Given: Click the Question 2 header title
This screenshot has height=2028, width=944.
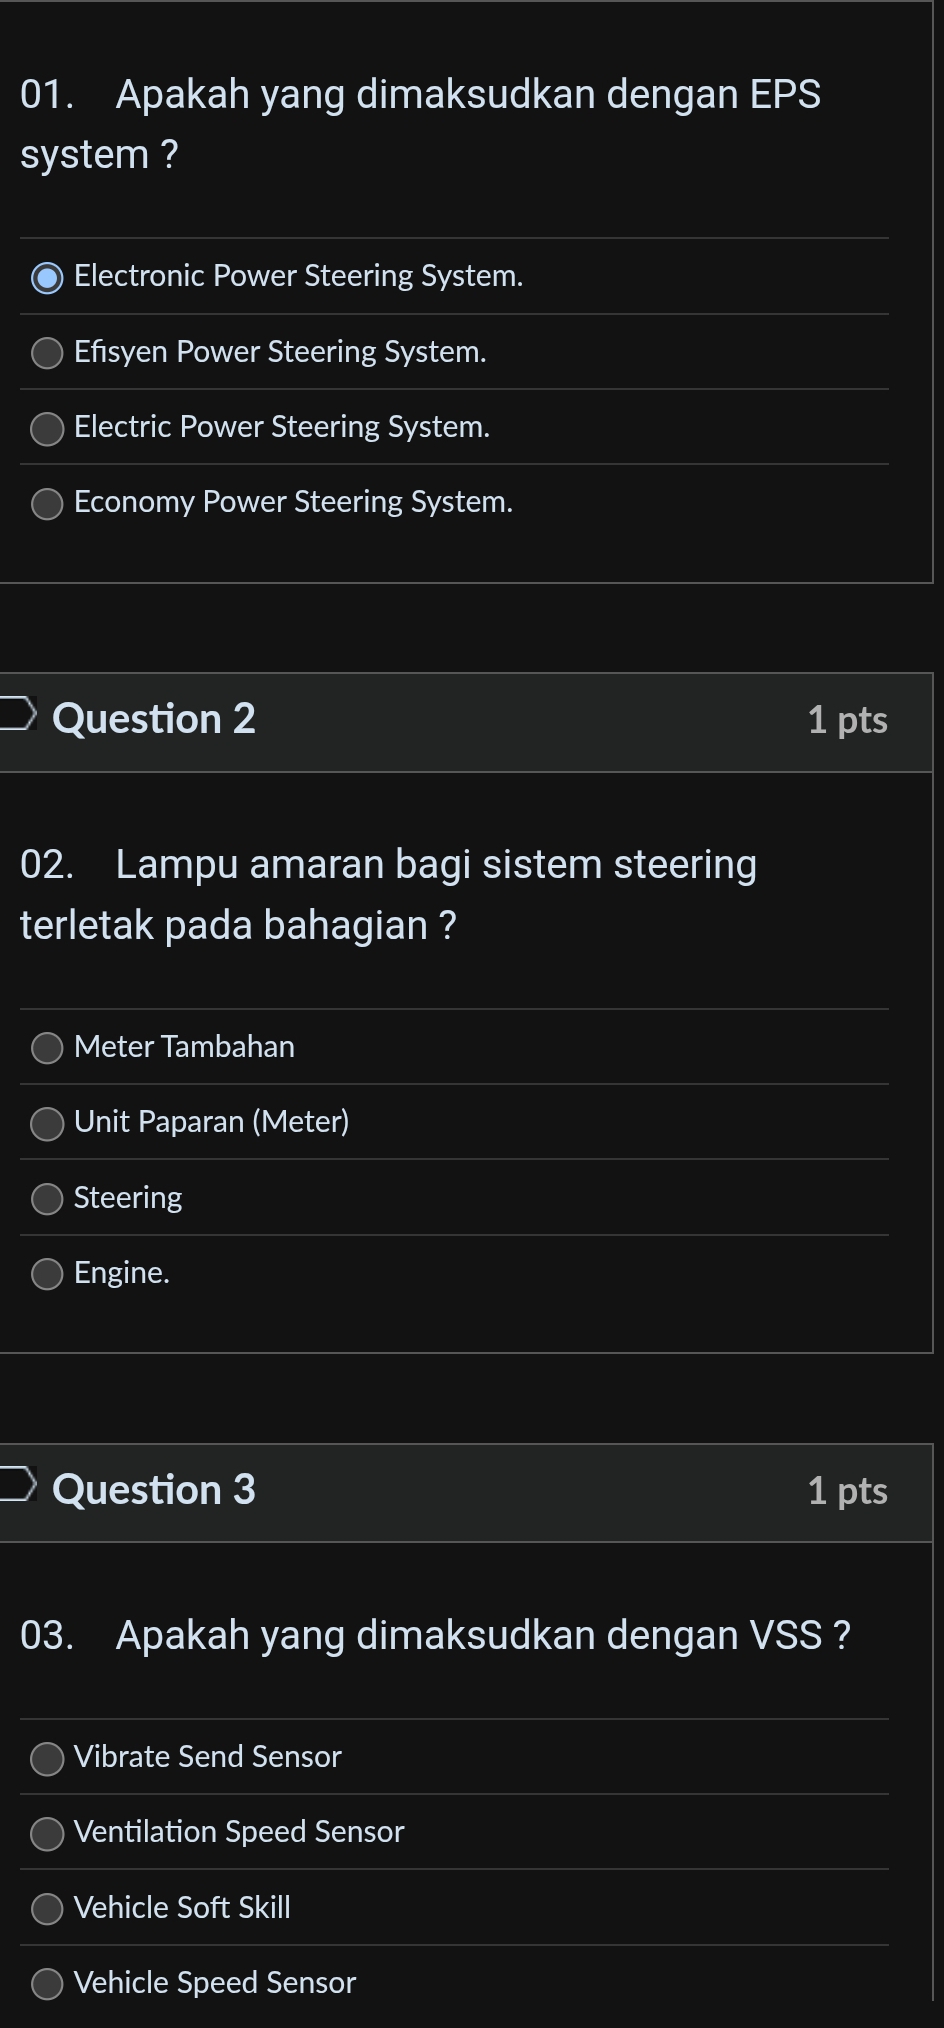Looking at the screenshot, I should (x=154, y=719).
